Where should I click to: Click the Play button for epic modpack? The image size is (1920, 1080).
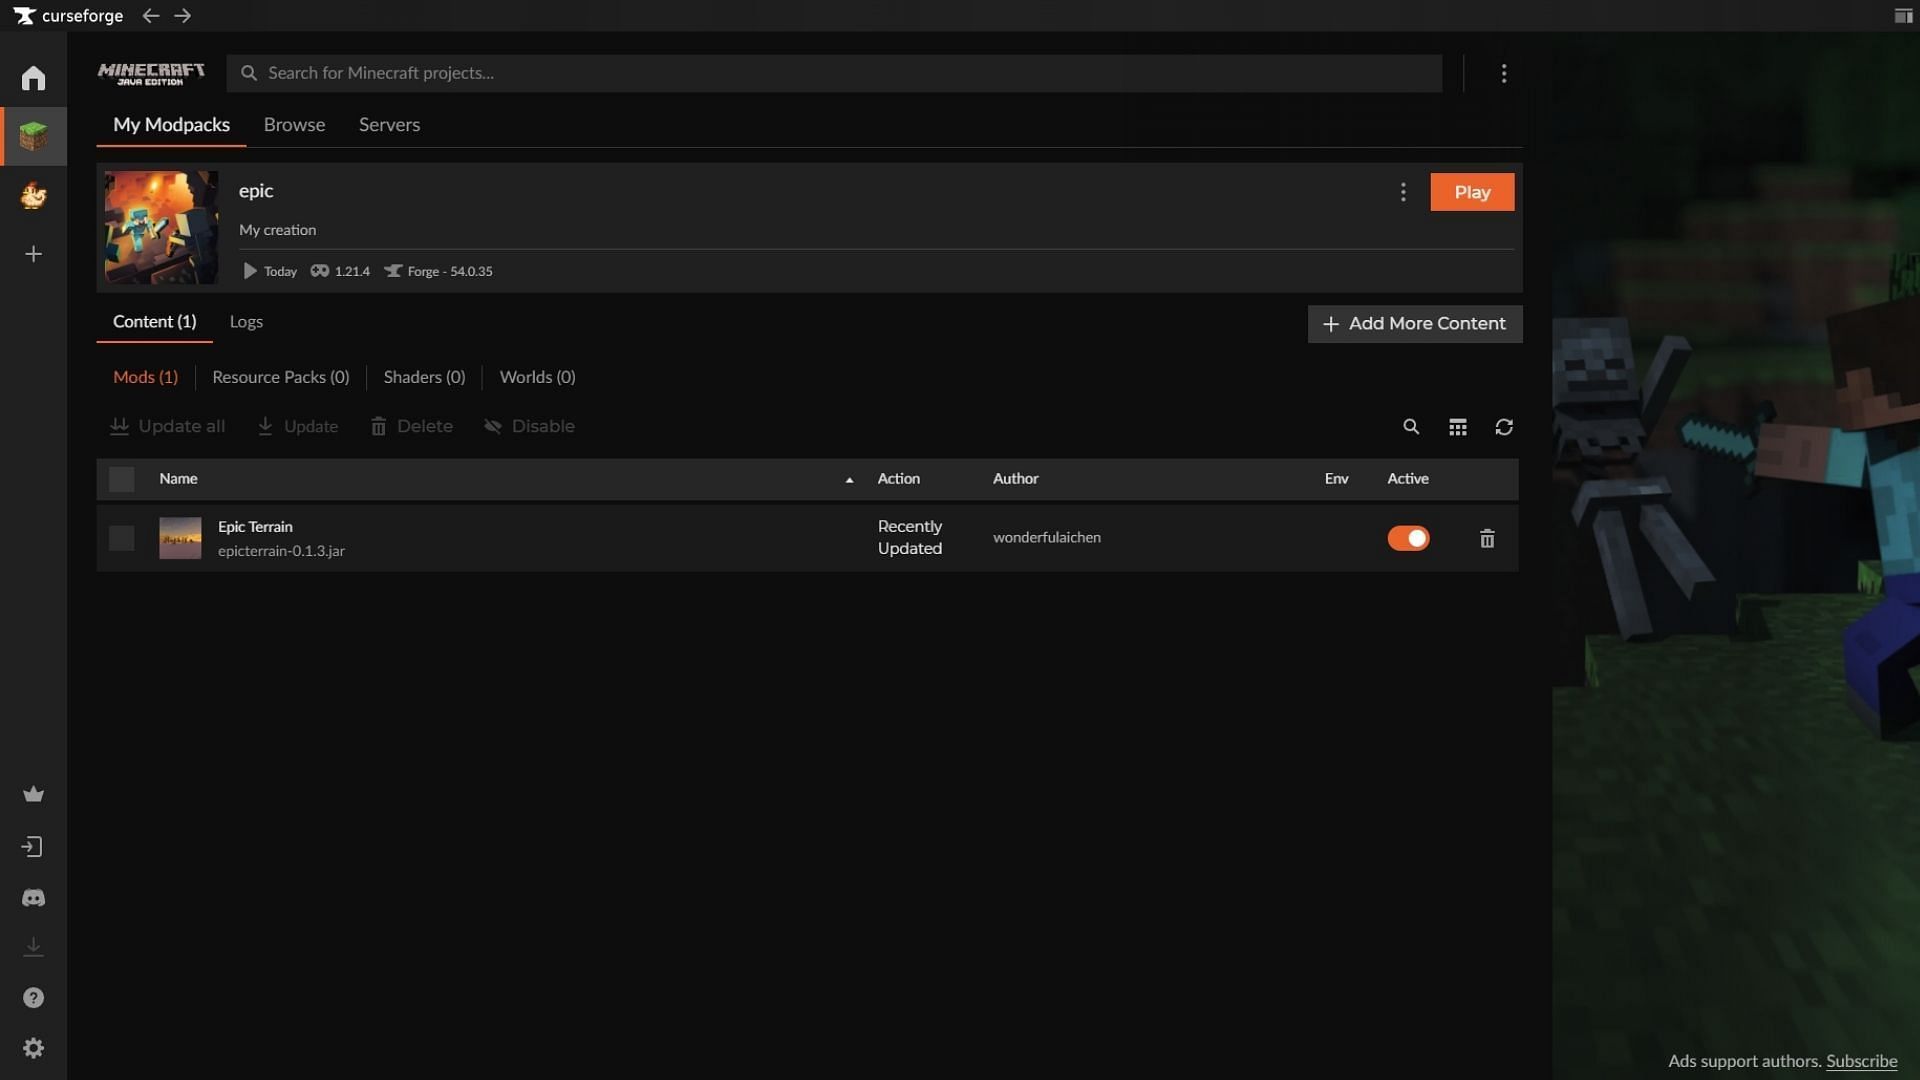click(1472, 191)
